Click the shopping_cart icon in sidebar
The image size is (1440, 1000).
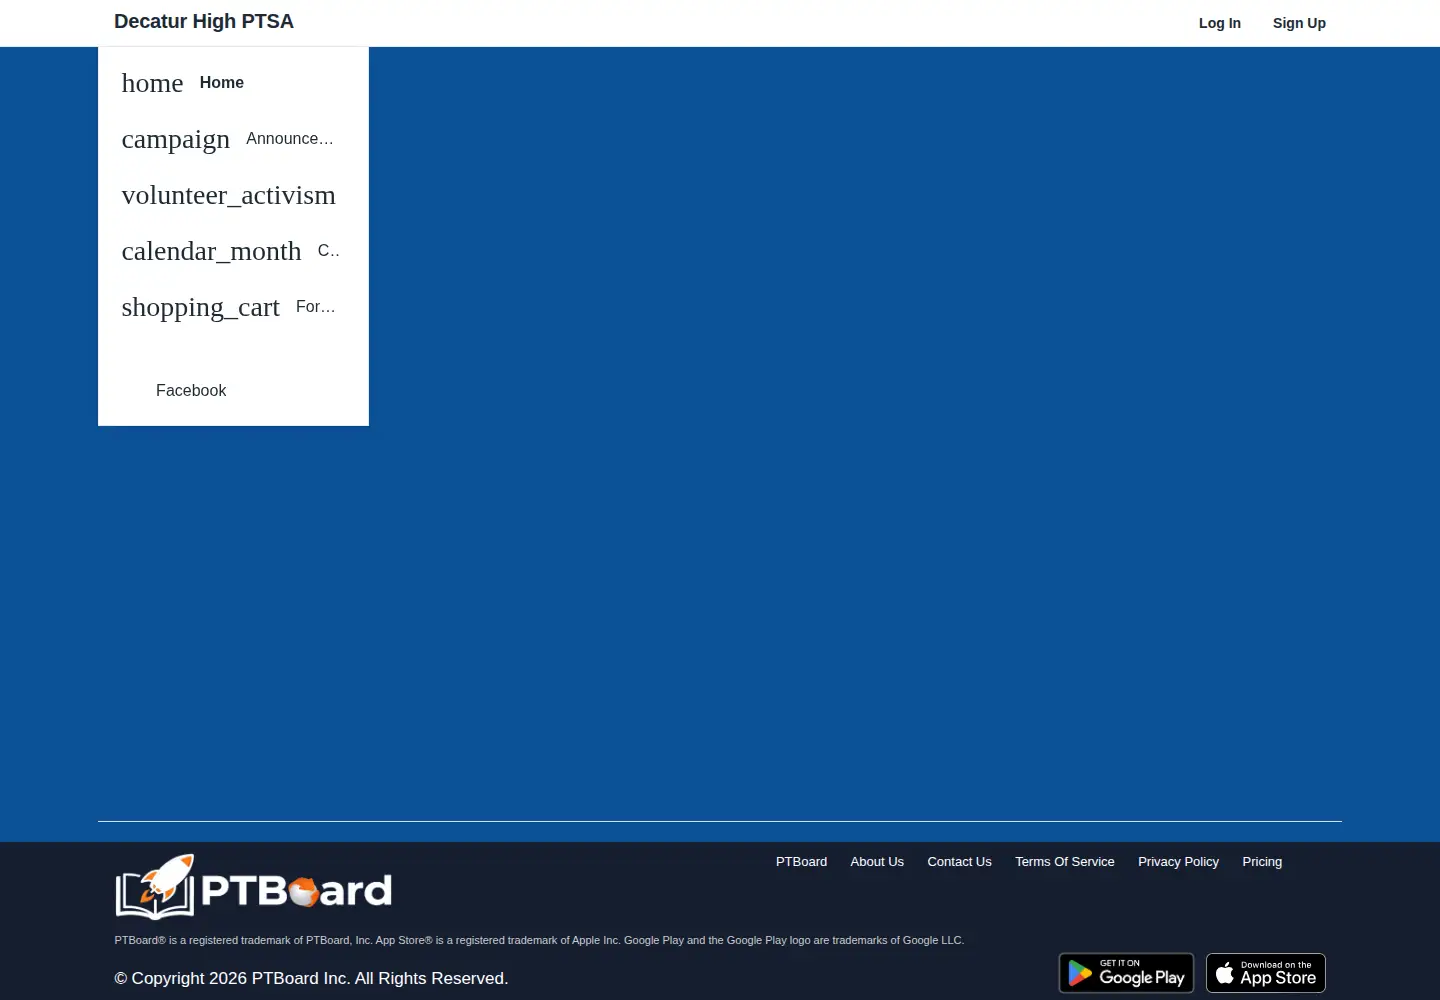(201, 307)
